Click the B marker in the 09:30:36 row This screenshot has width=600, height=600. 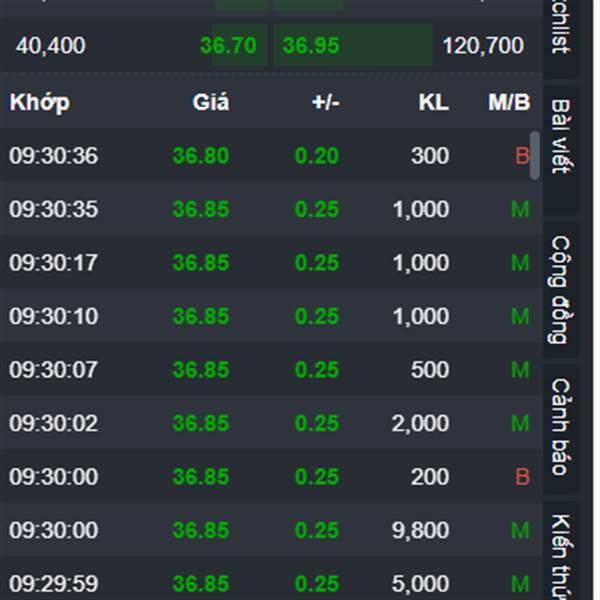[522, 156]
